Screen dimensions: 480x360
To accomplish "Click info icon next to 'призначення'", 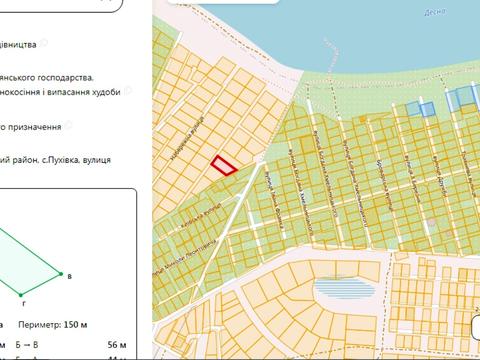I will [x=68, y=125].
